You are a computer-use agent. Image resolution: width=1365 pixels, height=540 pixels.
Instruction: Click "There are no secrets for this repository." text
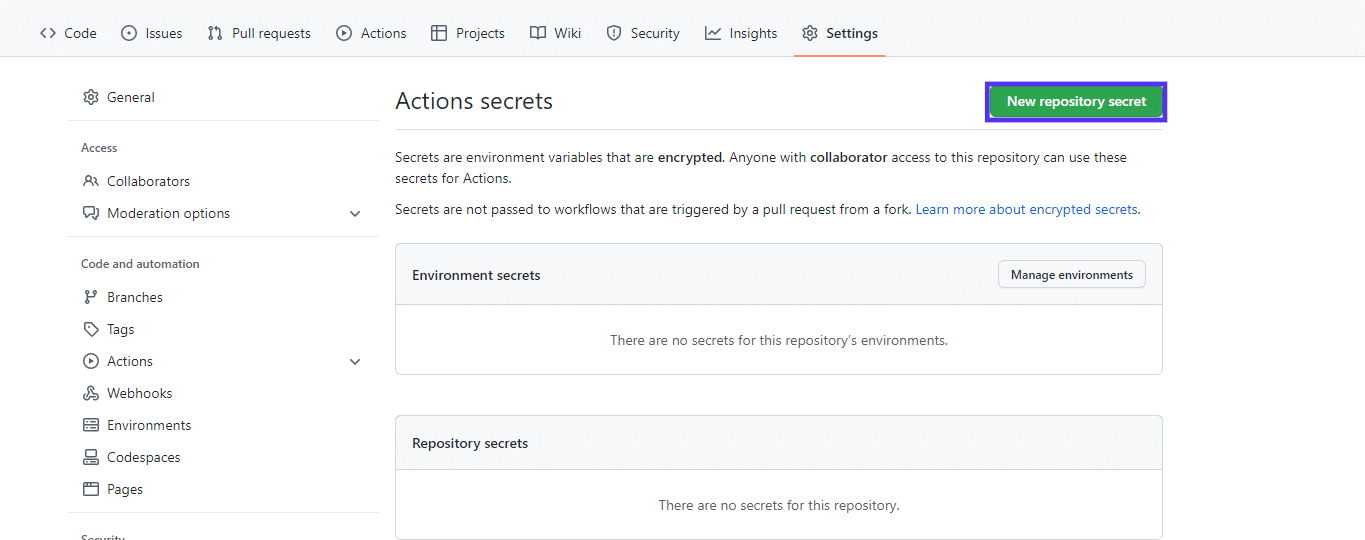coord(779,505)
